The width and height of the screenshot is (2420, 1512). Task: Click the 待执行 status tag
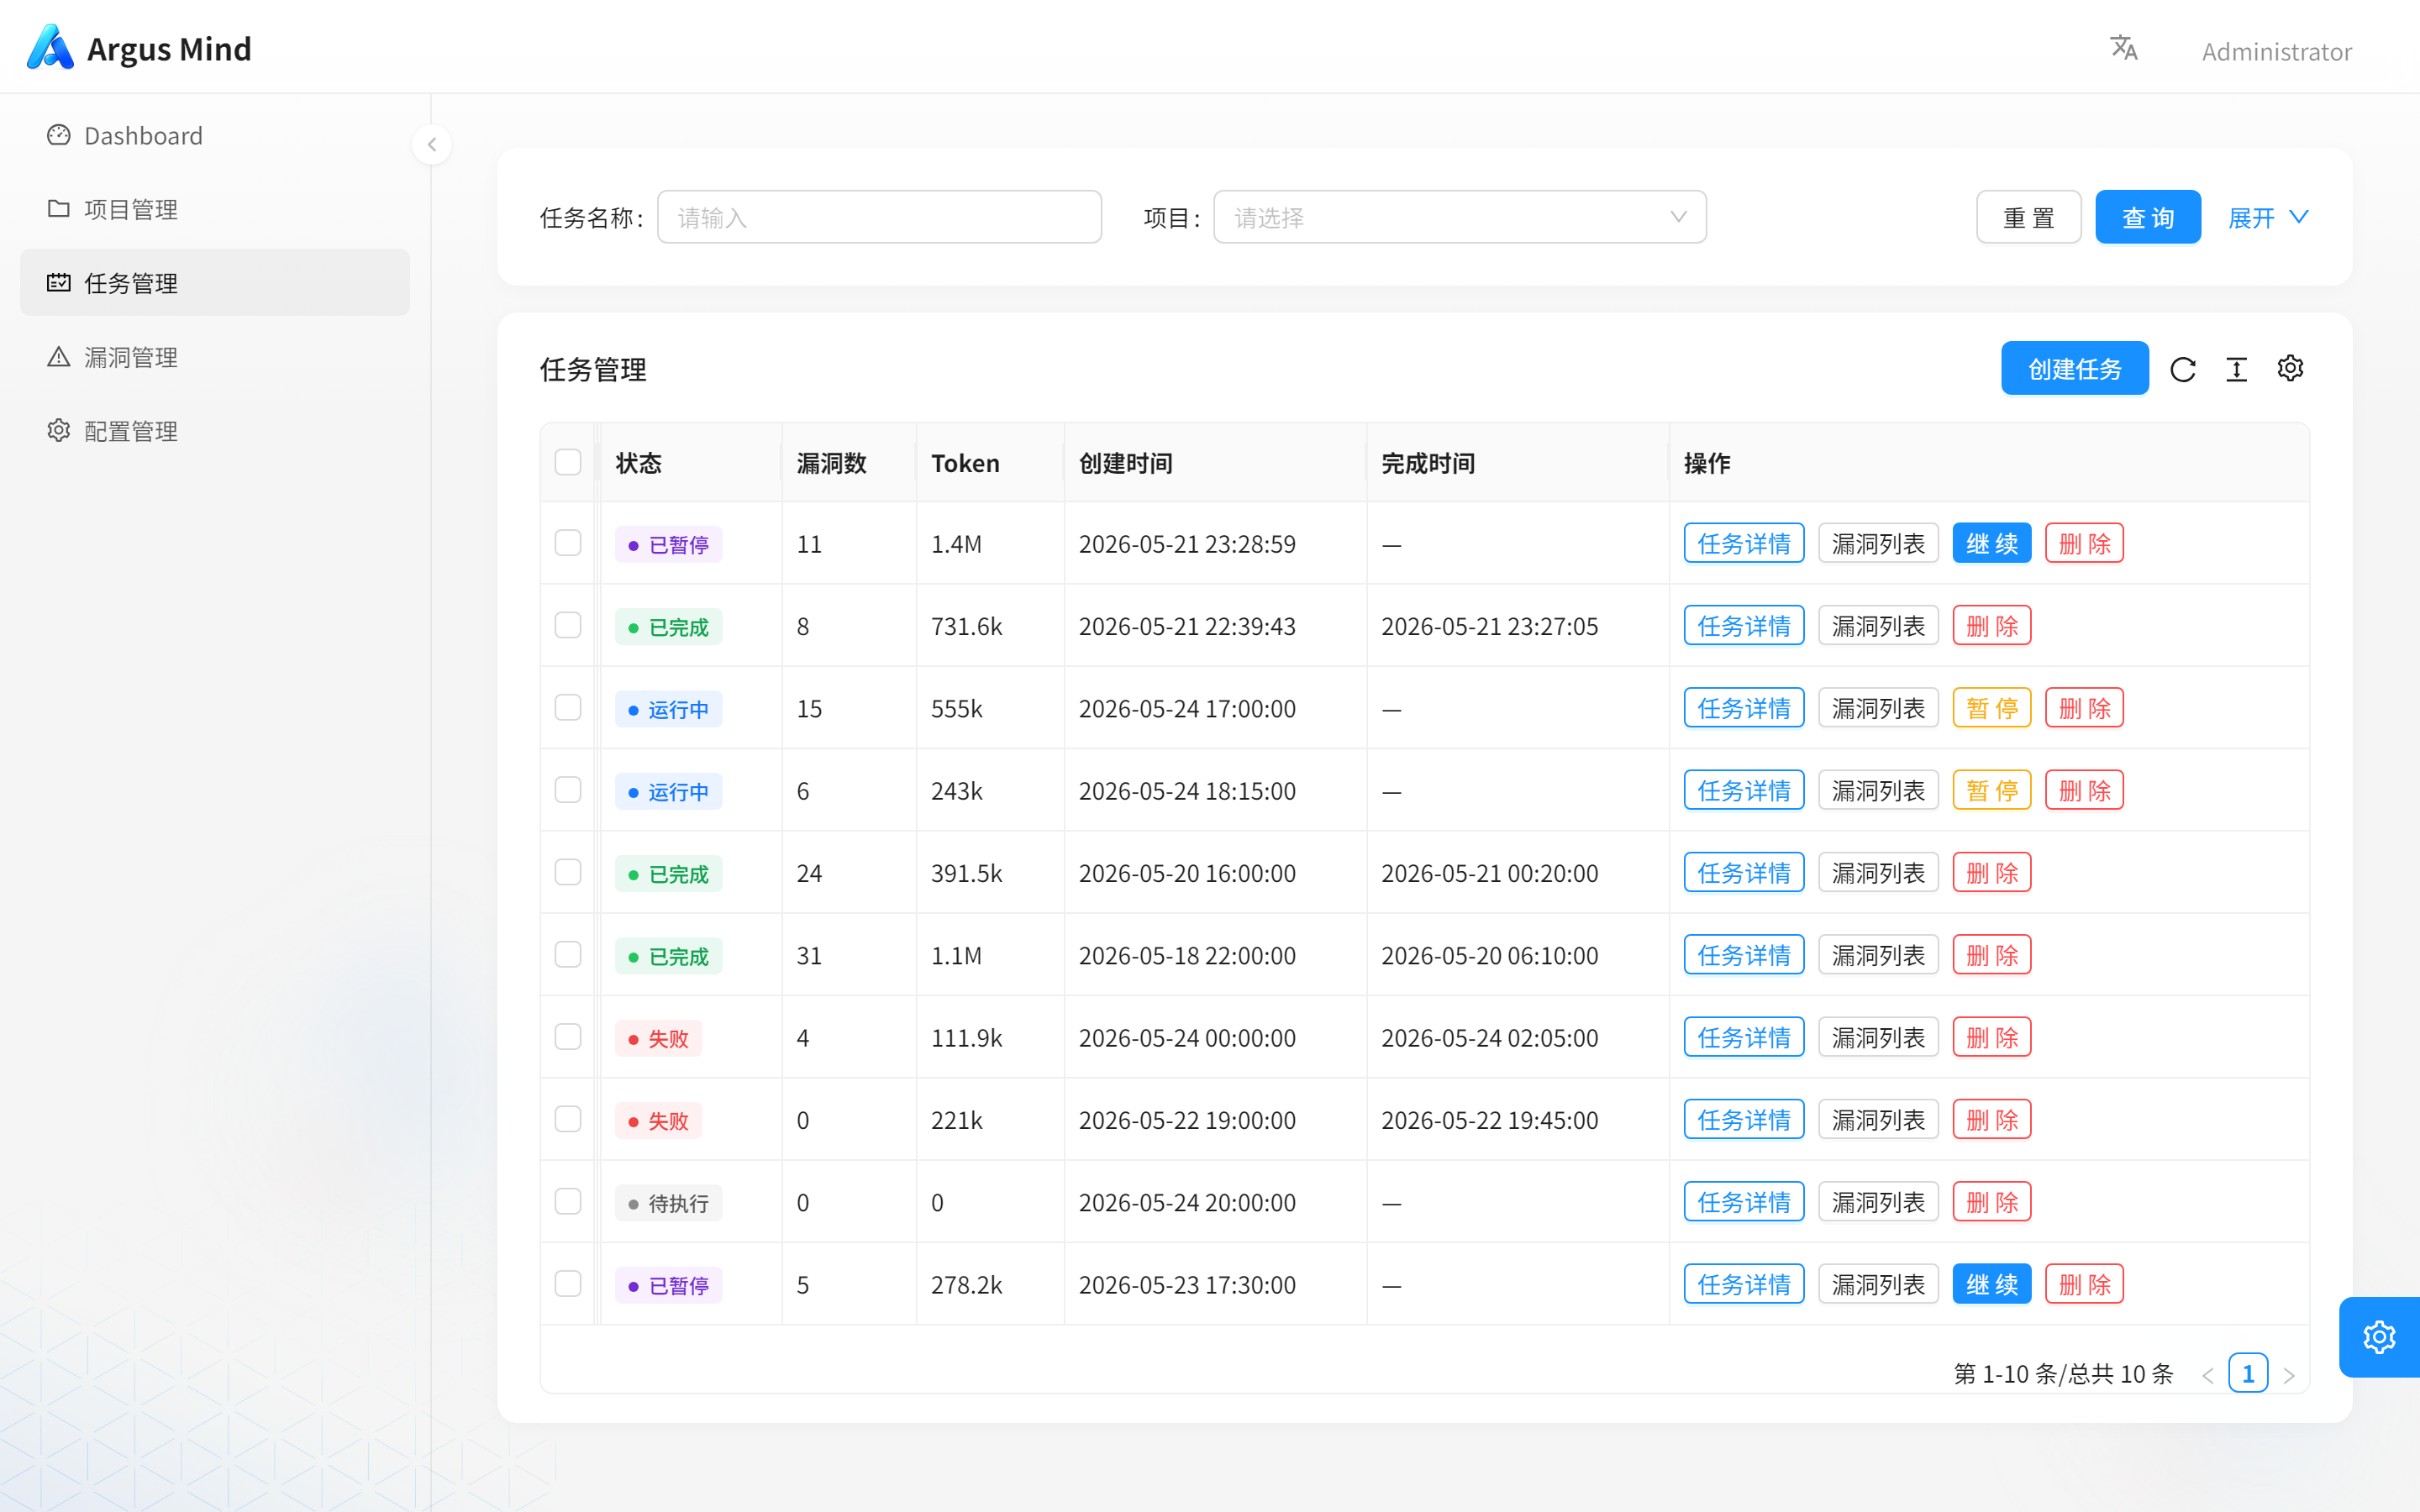click(x=668, y=1203)
